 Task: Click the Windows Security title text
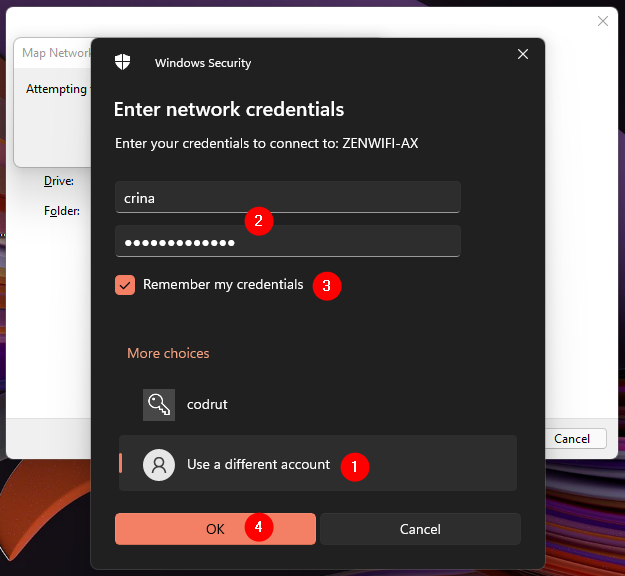203,63
